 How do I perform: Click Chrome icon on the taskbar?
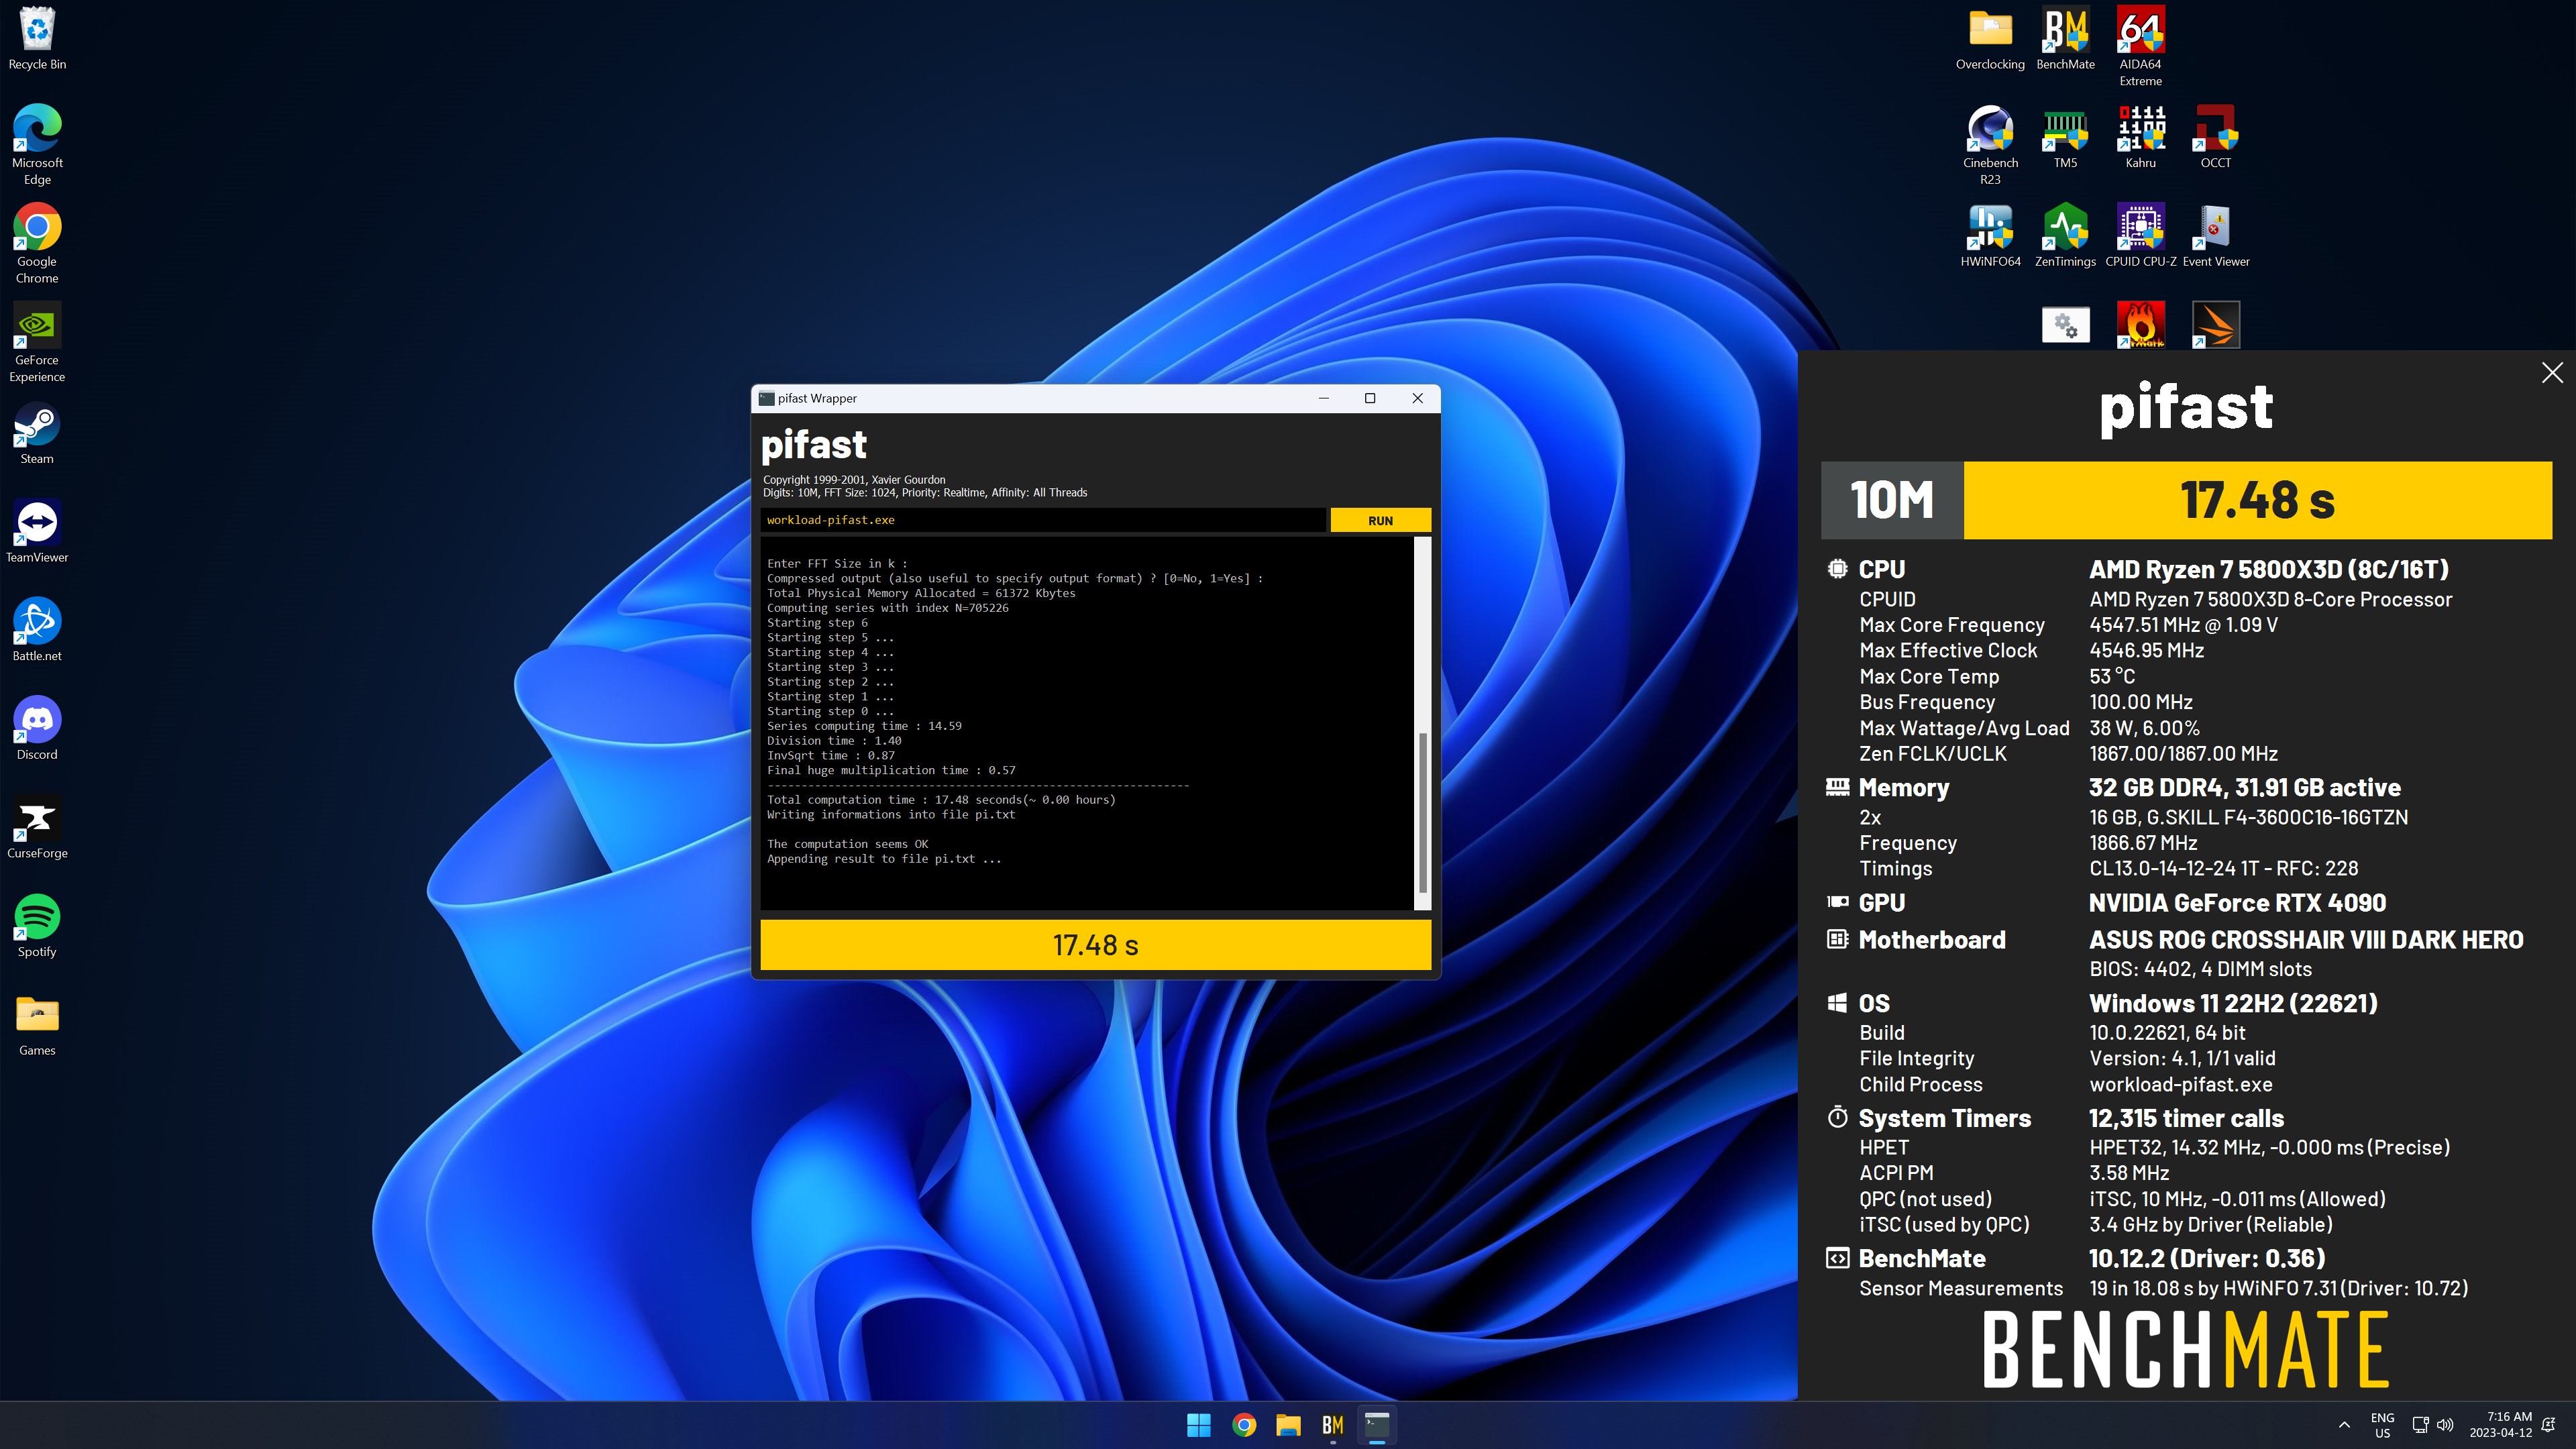coord(1243,1425)
